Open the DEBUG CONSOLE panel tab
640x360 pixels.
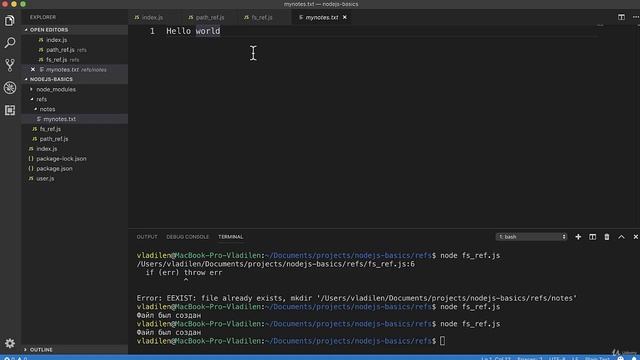click(187, 237)
